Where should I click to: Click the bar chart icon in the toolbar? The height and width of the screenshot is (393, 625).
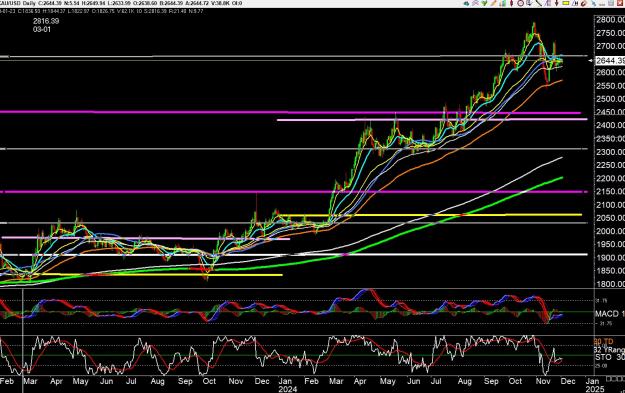(x=503, y=3)
